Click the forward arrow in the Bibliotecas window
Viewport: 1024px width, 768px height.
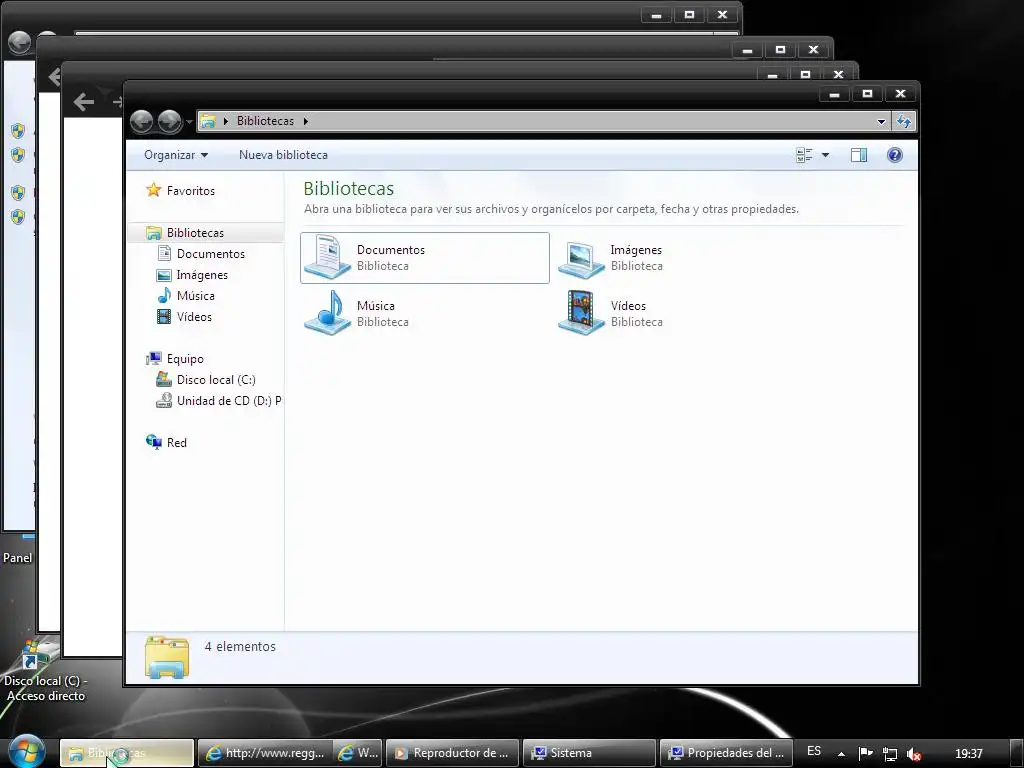[x=170, y=121]
